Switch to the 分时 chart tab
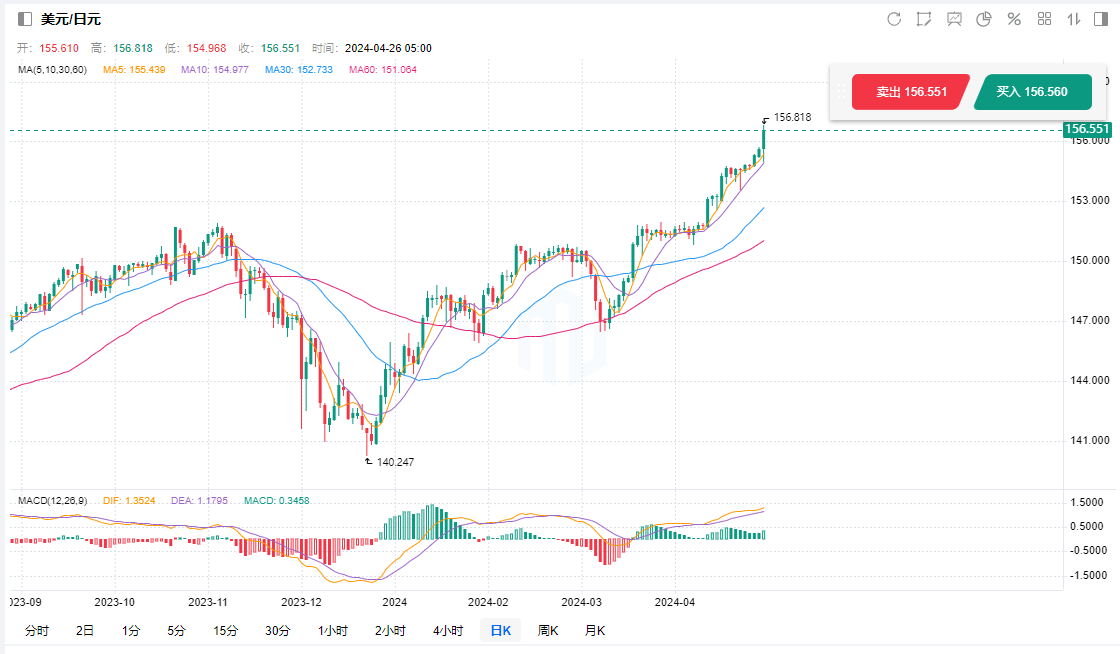1120x654 pixels. coord(36,630)
